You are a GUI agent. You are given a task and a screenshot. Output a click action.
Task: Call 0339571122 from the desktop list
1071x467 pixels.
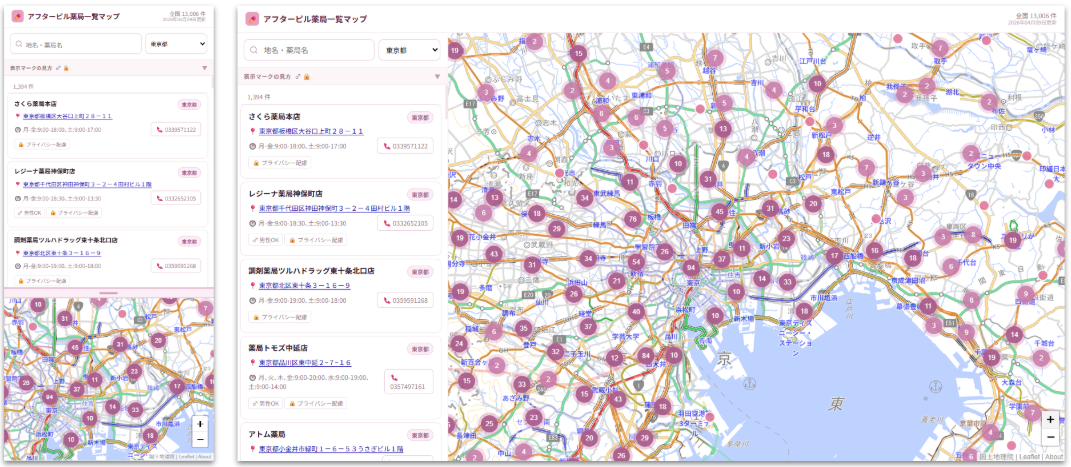[x=405, y=146]
